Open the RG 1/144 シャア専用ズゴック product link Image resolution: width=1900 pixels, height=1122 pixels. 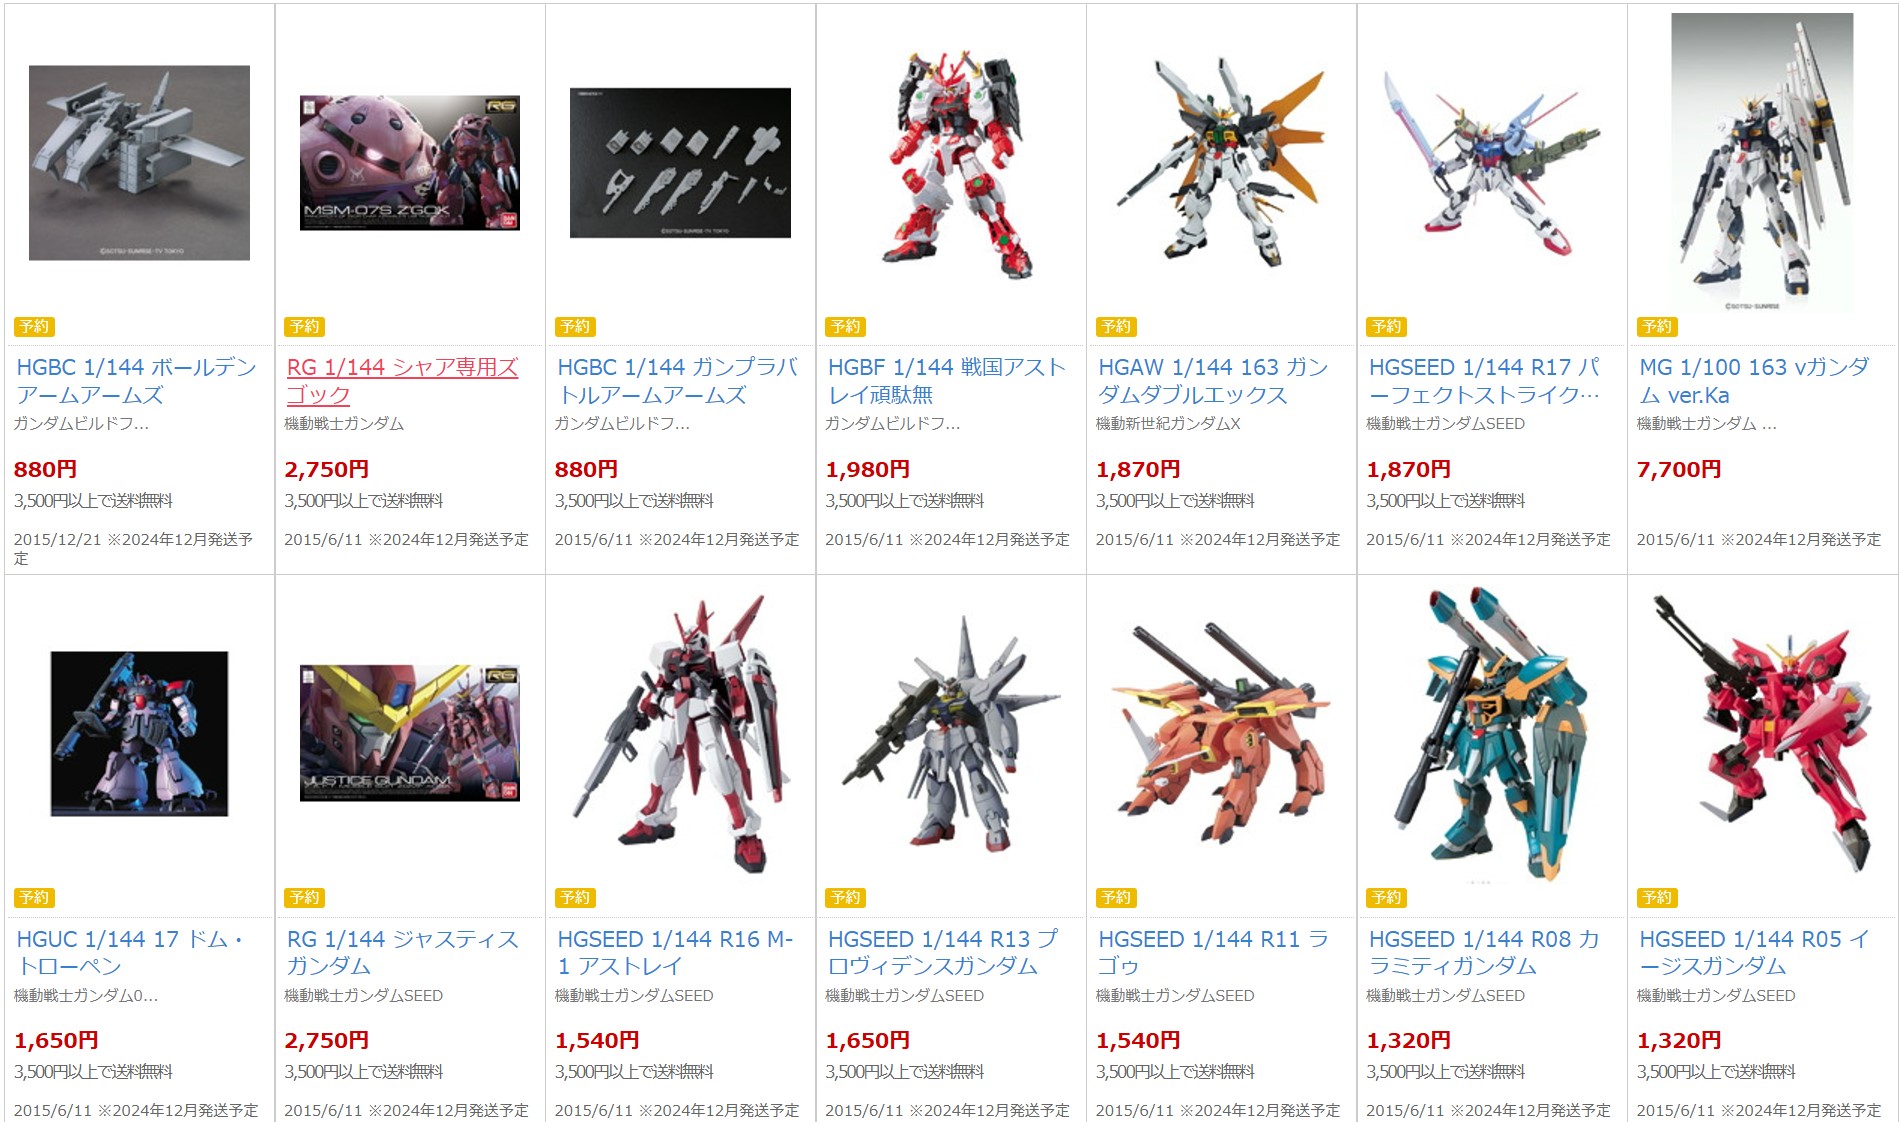(402, 381)
